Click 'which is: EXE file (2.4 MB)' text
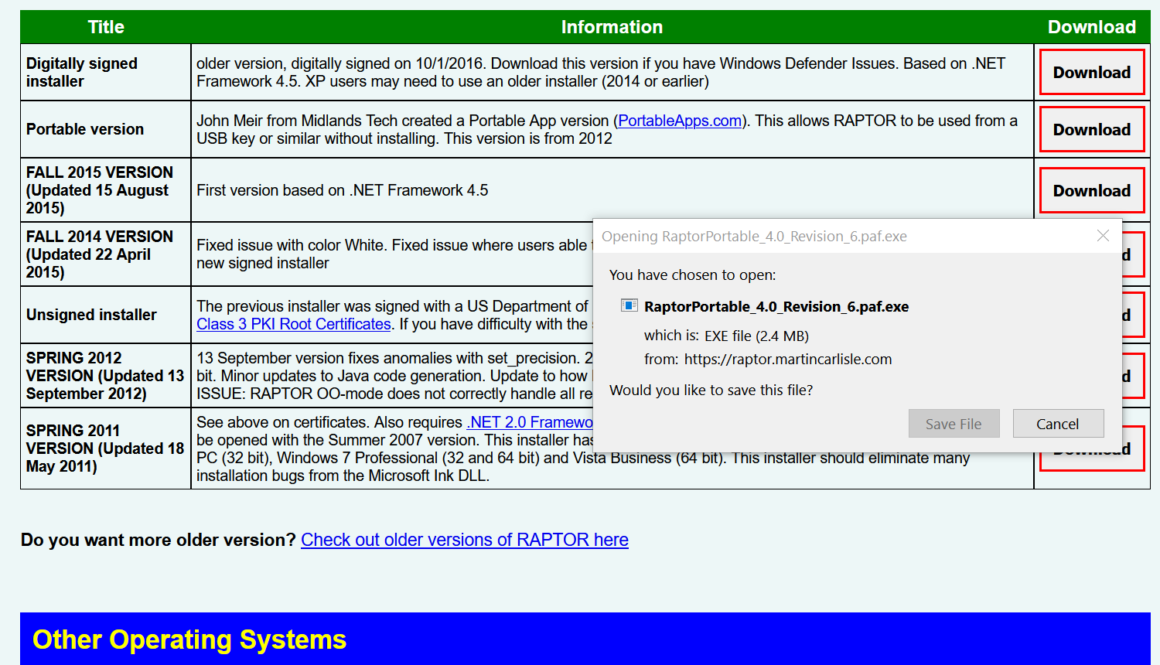The image size is (1160, 665). 726,336
